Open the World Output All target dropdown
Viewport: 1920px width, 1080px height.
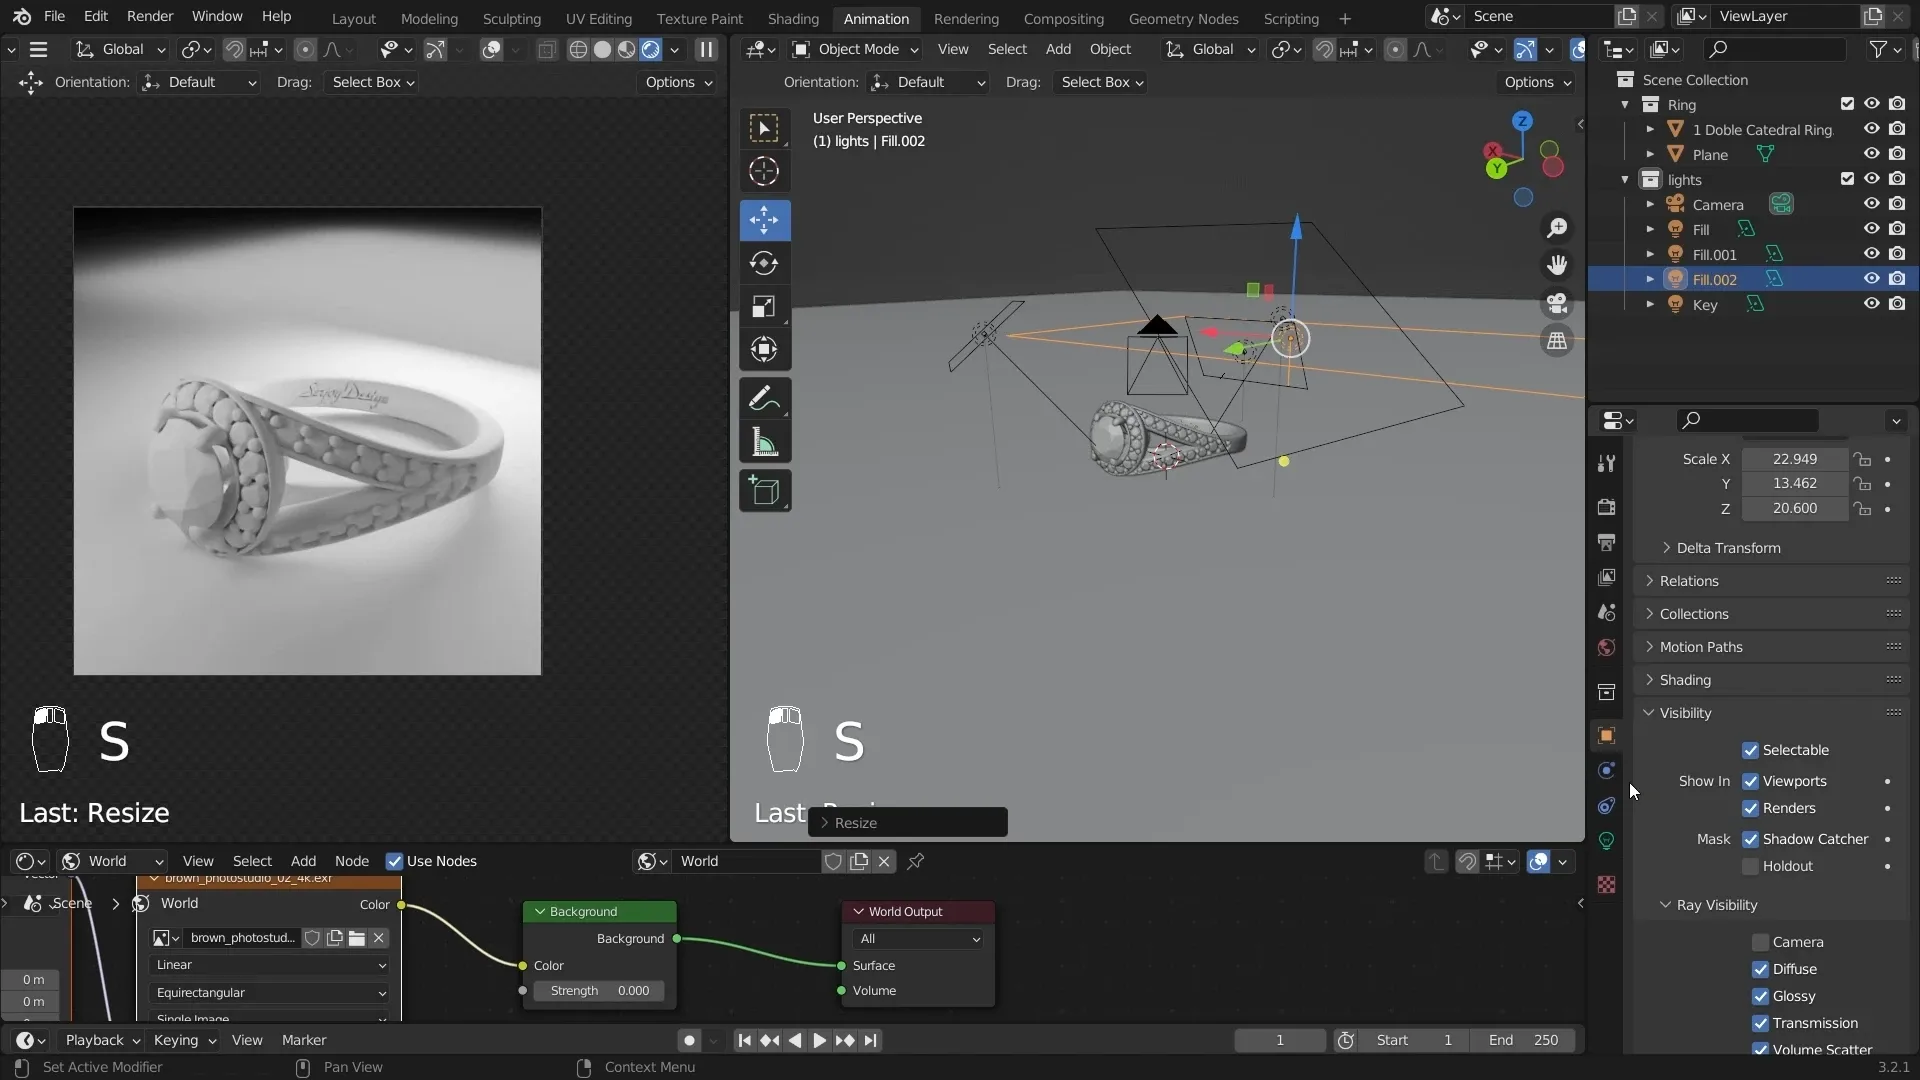[918, 939]
